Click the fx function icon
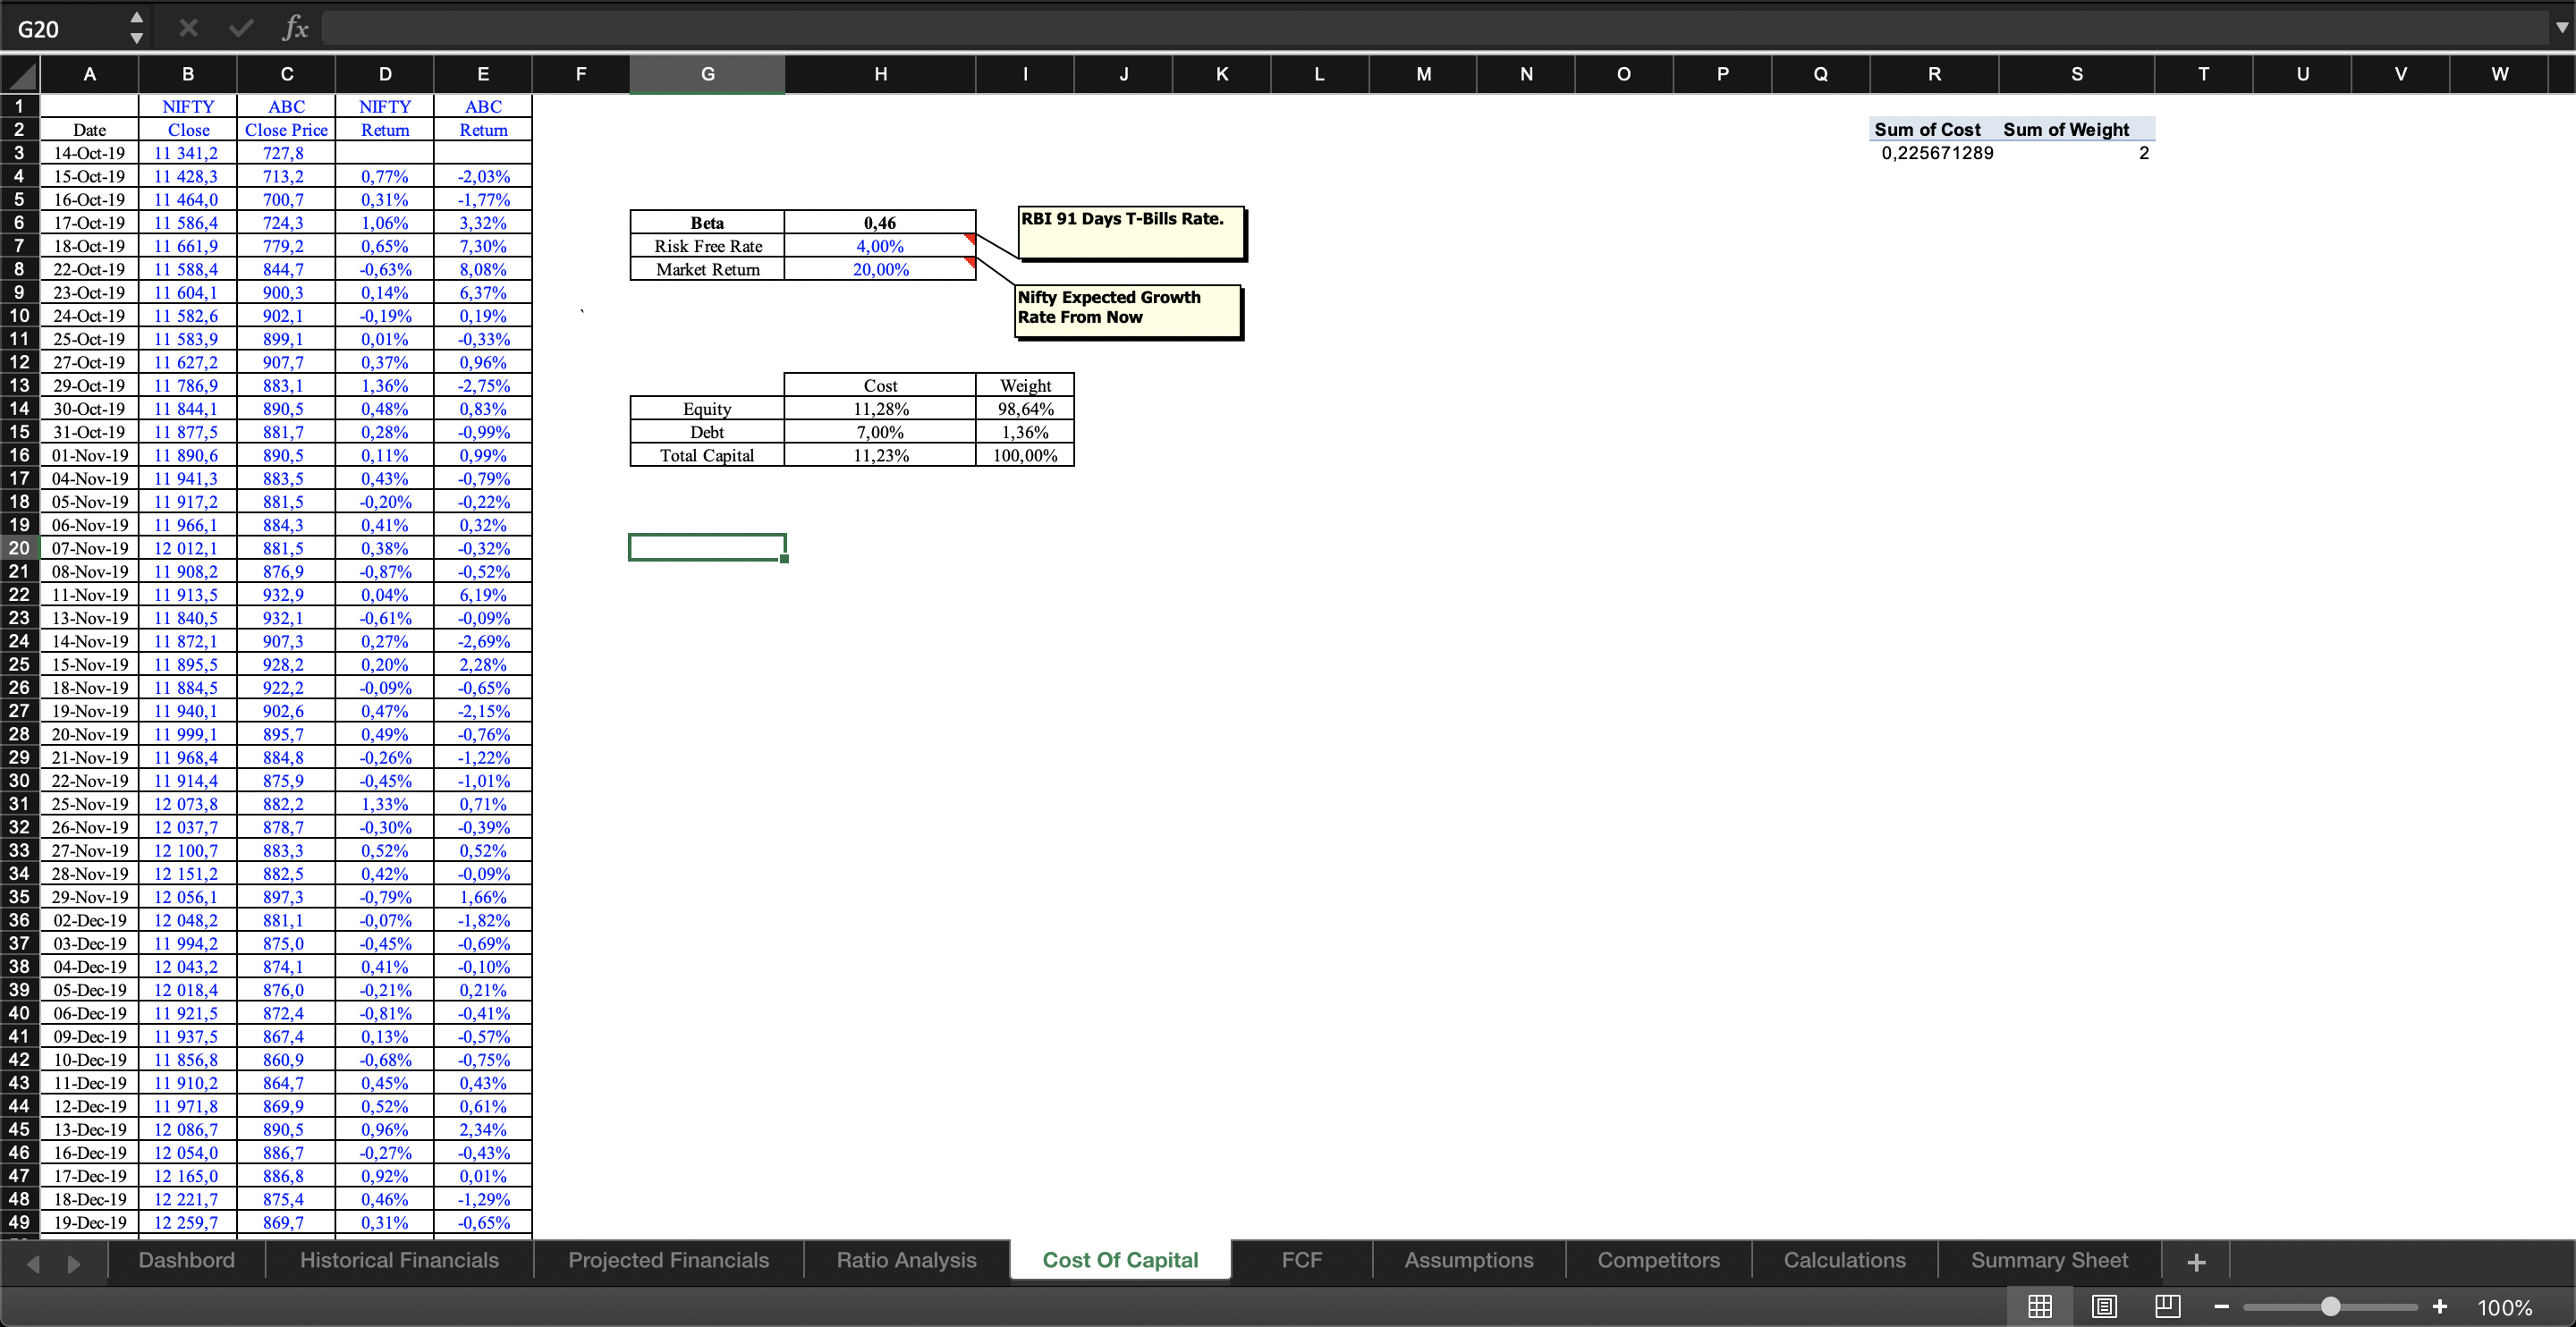Image resolution: width=2576 pixels, height=1327 pixels. pos(295,27)
